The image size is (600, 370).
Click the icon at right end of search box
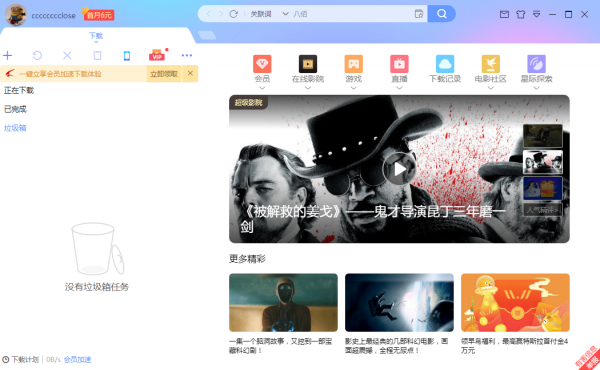pos(419,14)
